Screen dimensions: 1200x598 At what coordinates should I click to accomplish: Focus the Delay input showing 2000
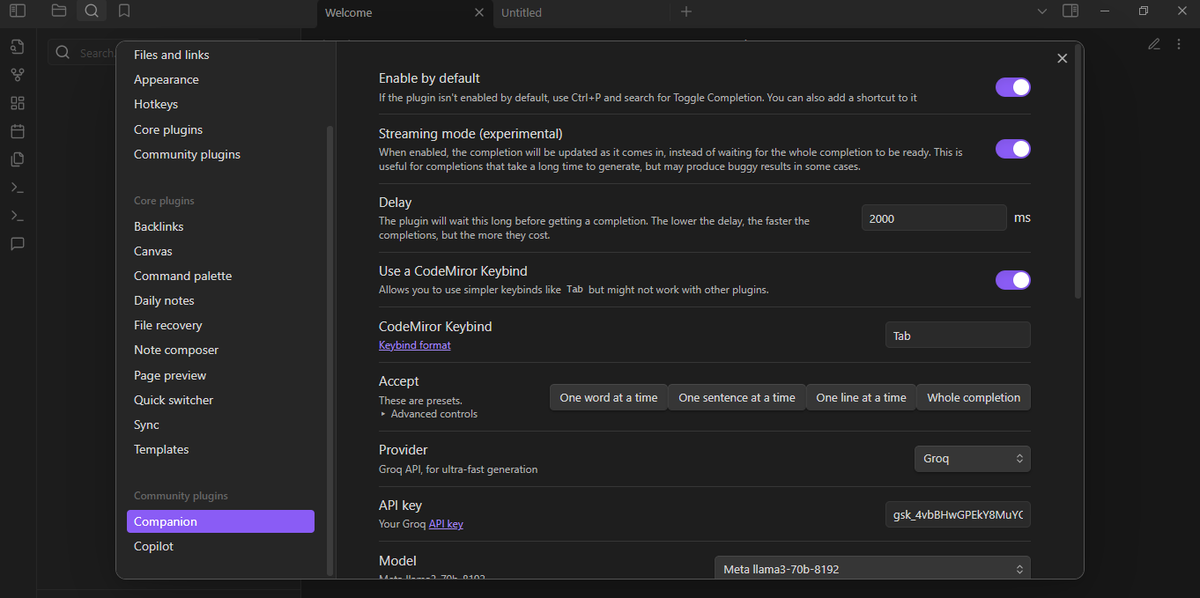934,218
